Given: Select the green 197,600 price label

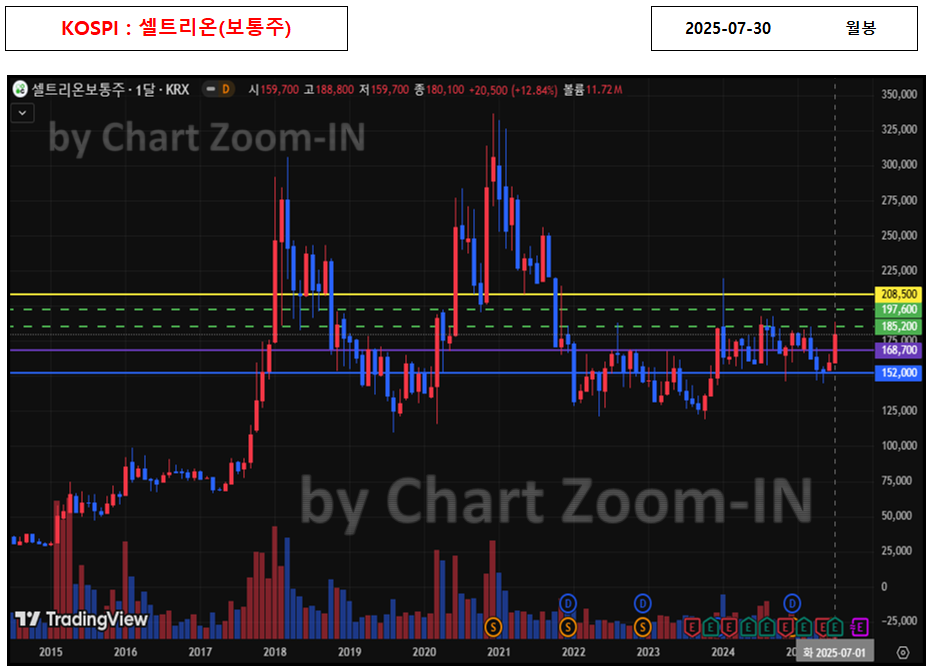Looking at the screenshot, I should pos(898,309).
